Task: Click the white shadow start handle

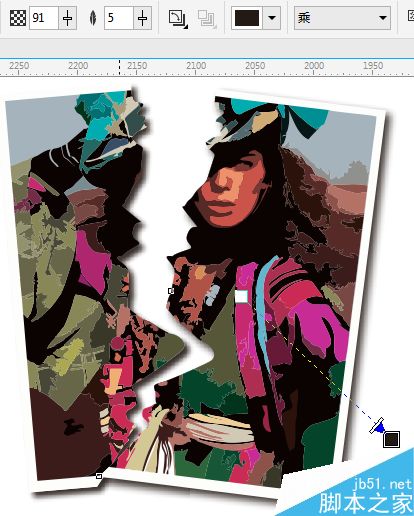Action: point(242,296)
